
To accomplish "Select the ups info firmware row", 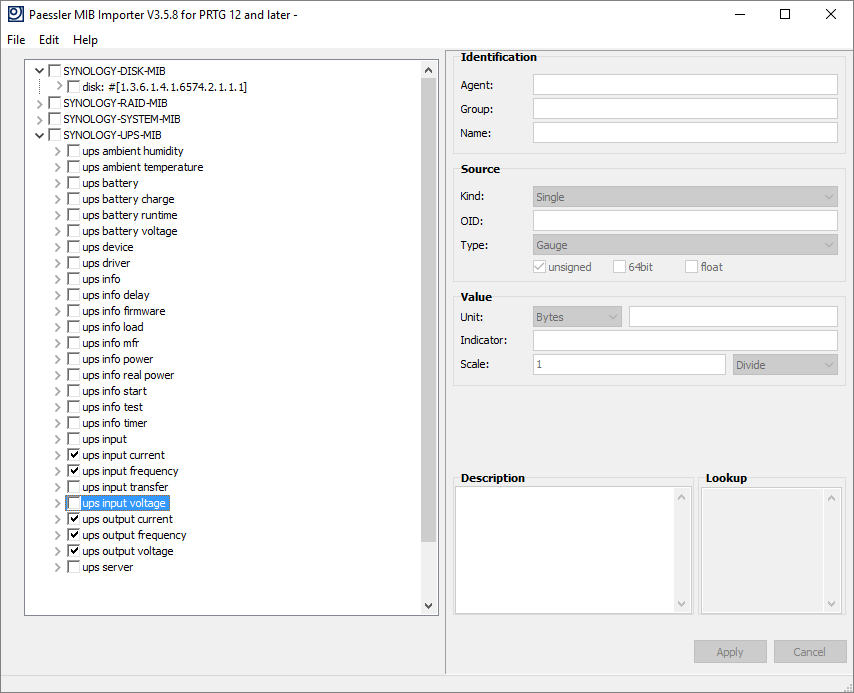I will [x=124, y=311].
